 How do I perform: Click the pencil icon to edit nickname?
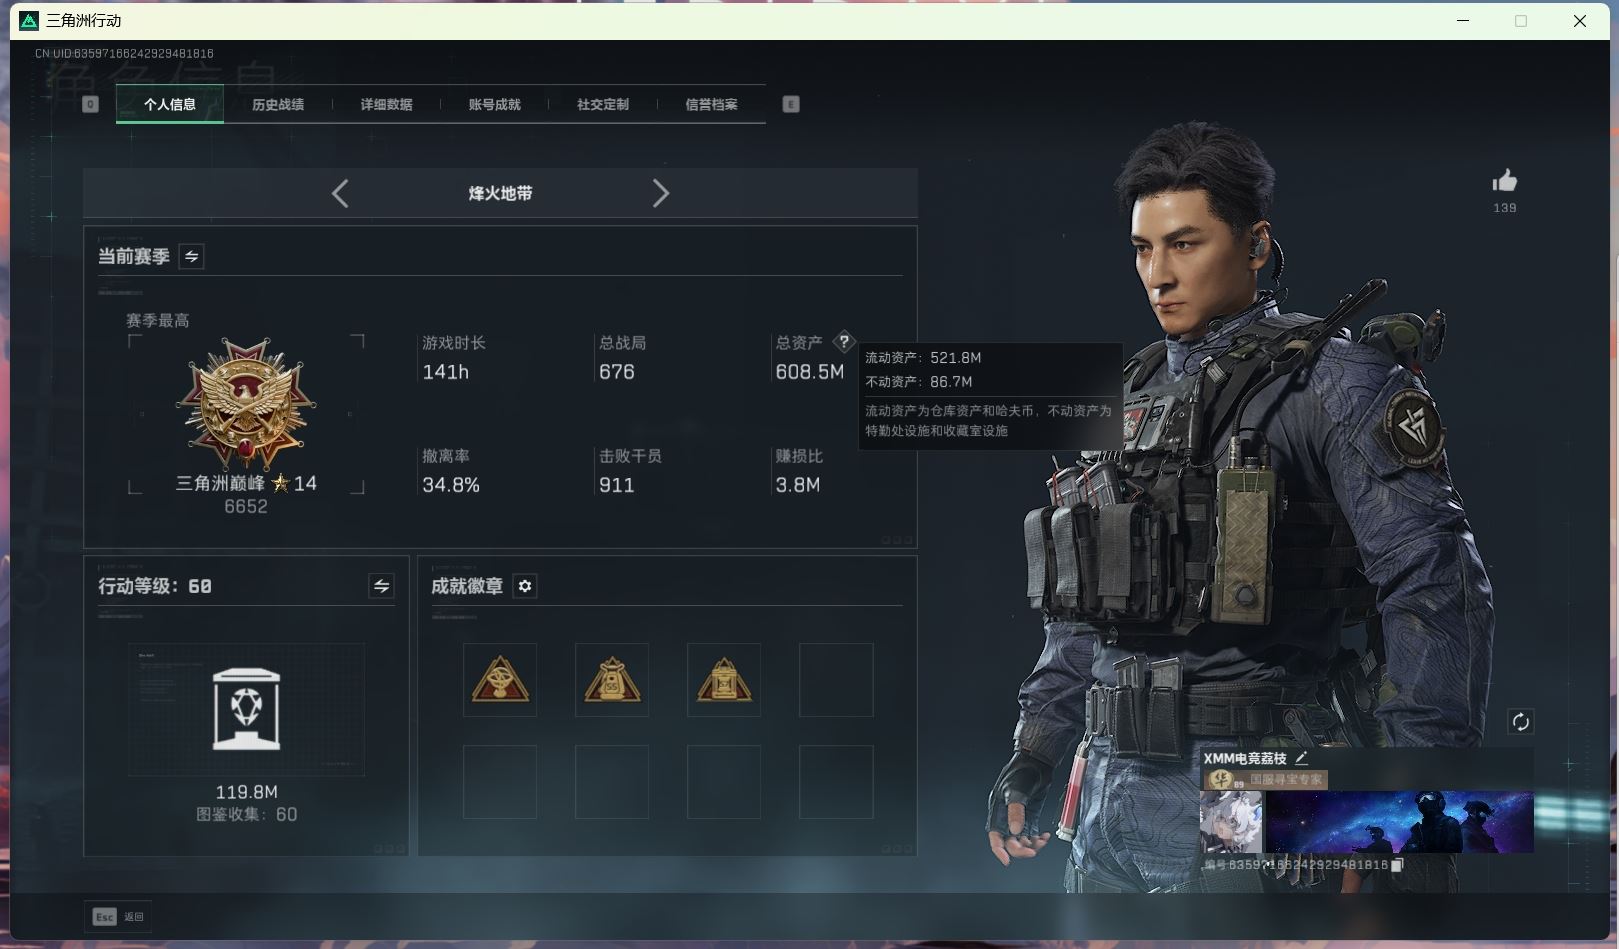1301,758
